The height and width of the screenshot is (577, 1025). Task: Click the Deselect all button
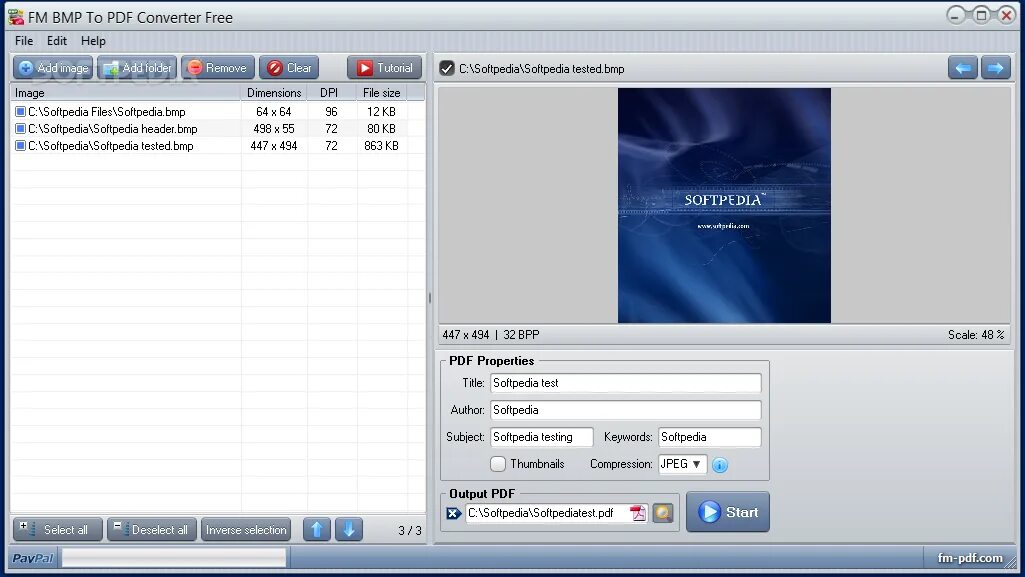(x=152, y=529)
